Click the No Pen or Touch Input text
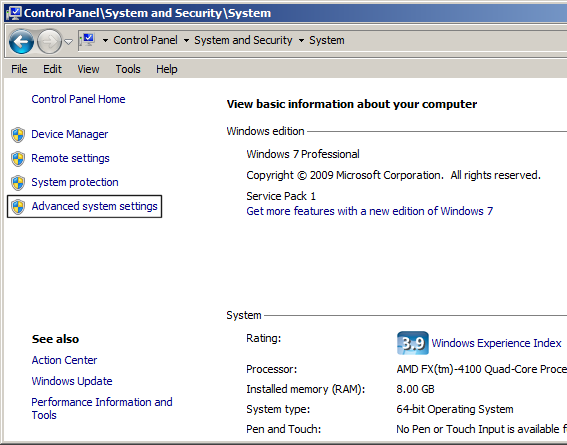This screenshot has width=567, height=445. (x=482, y=429)
